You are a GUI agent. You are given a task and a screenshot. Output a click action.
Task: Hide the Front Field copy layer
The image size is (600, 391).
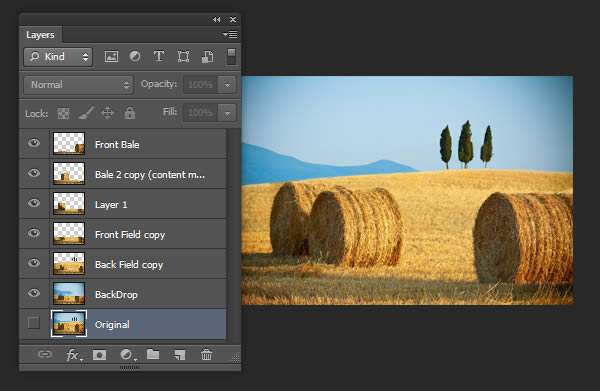click(34, 233)
